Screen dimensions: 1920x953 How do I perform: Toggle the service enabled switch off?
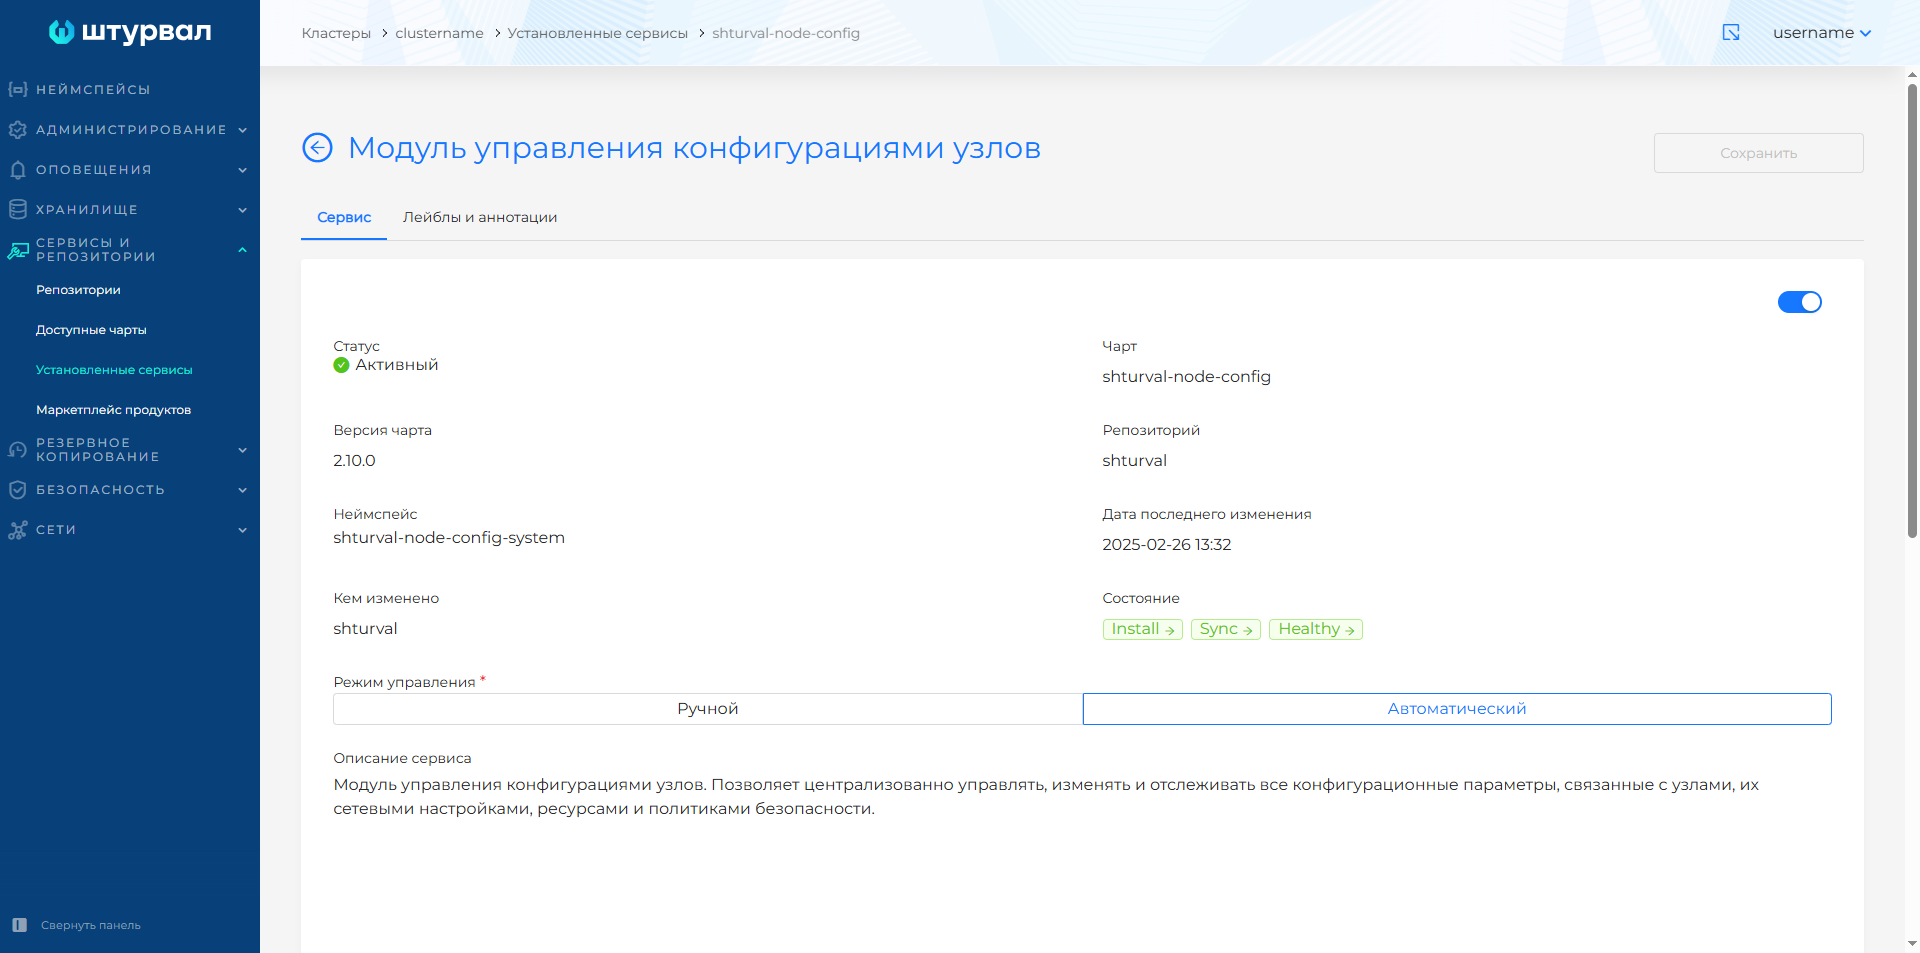1799,302
